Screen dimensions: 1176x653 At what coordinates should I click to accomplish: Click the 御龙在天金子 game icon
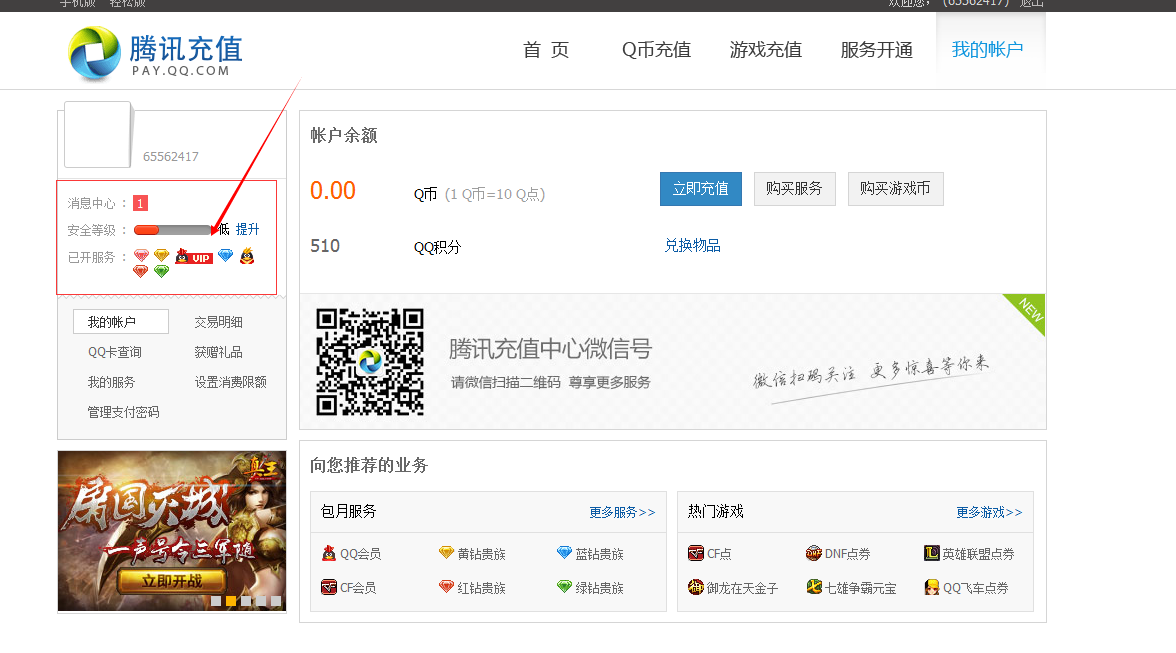point(696,587)
